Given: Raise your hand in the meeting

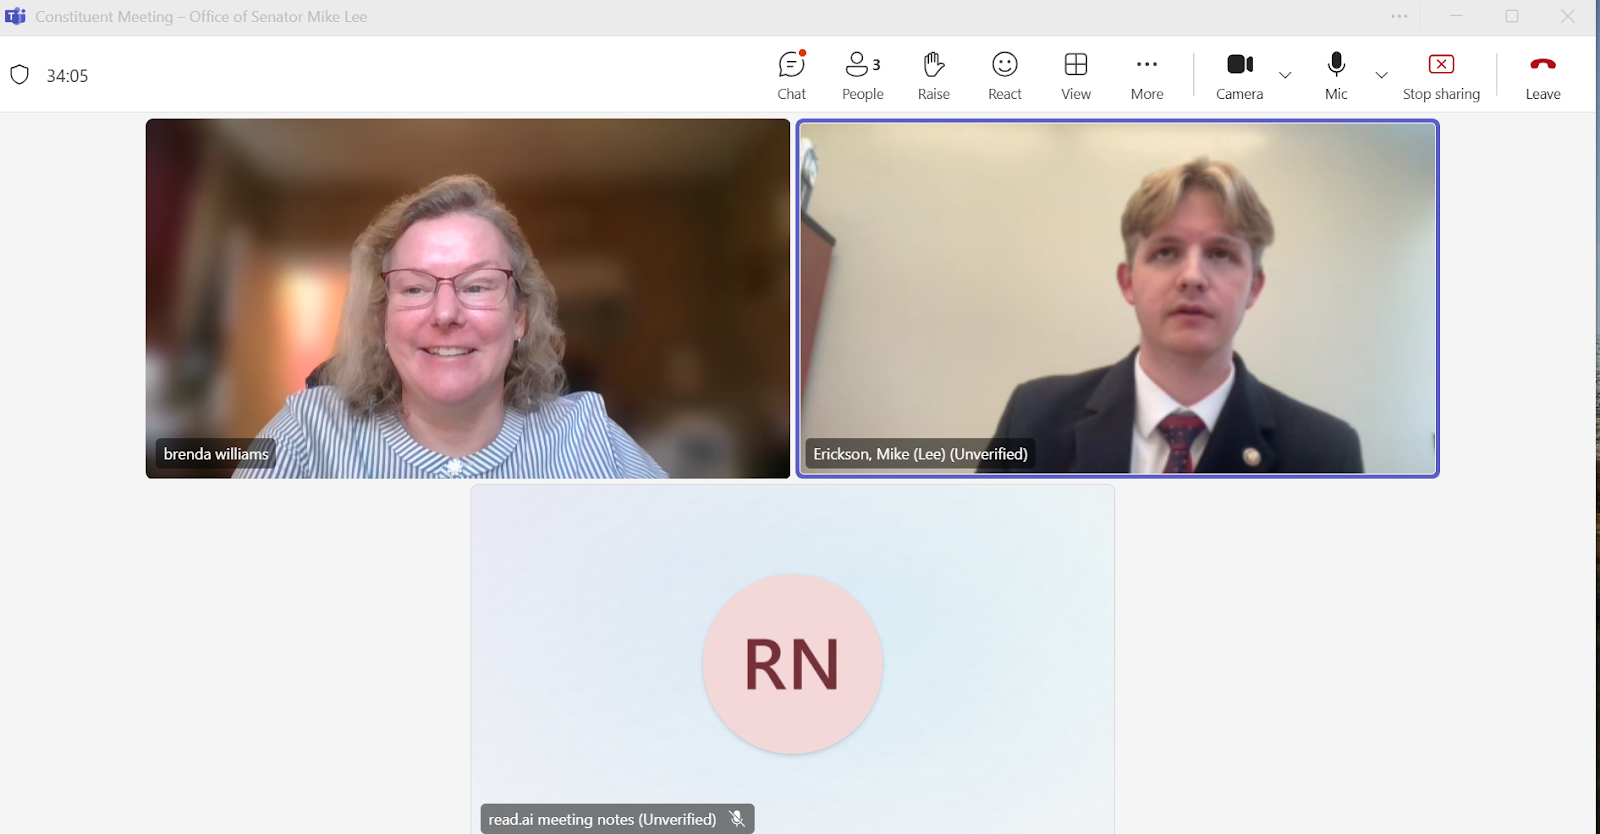Looking at the screenshot, I should point(933,76).
